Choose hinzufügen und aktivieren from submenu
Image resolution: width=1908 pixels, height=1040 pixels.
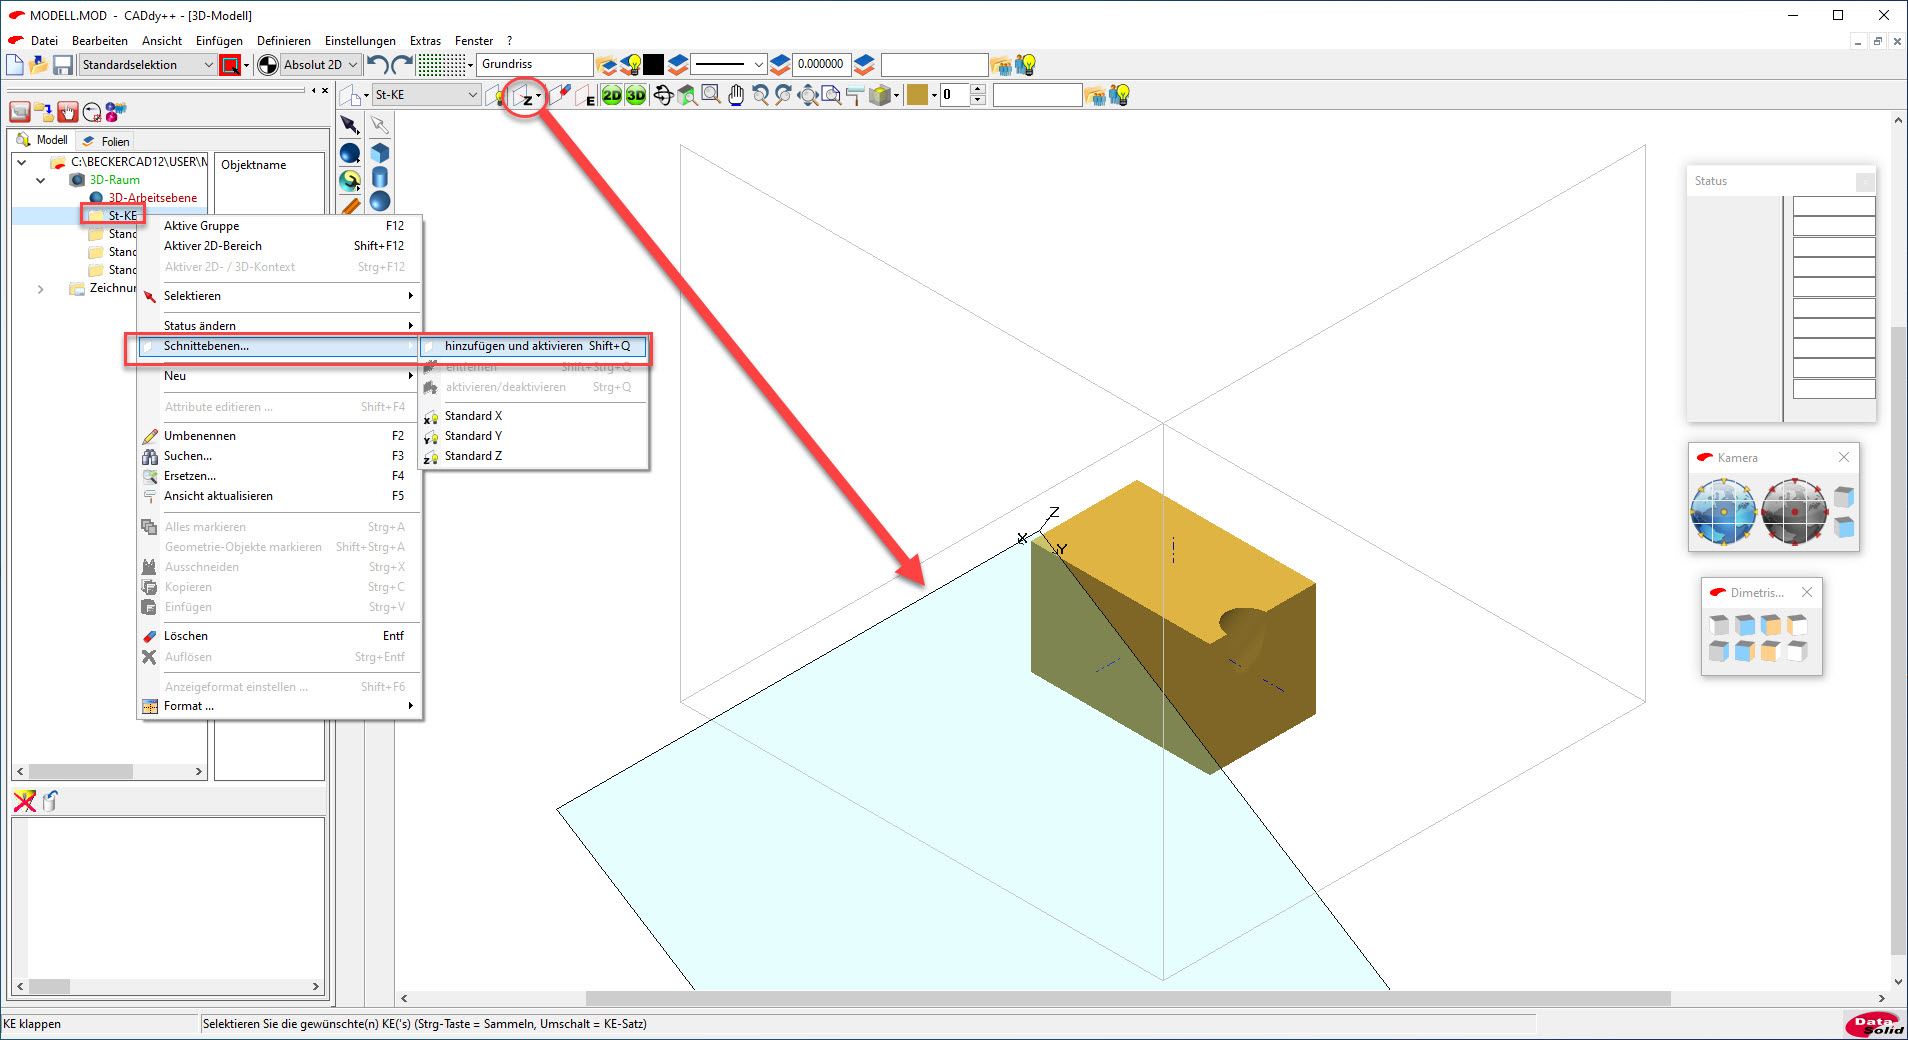click(534, 346)
